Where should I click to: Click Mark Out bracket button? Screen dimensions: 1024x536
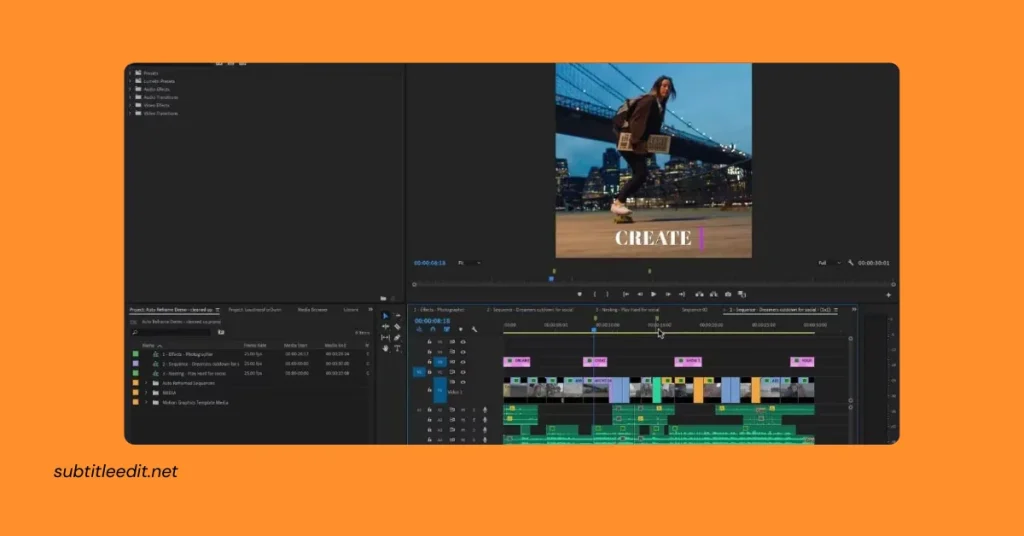607,294
